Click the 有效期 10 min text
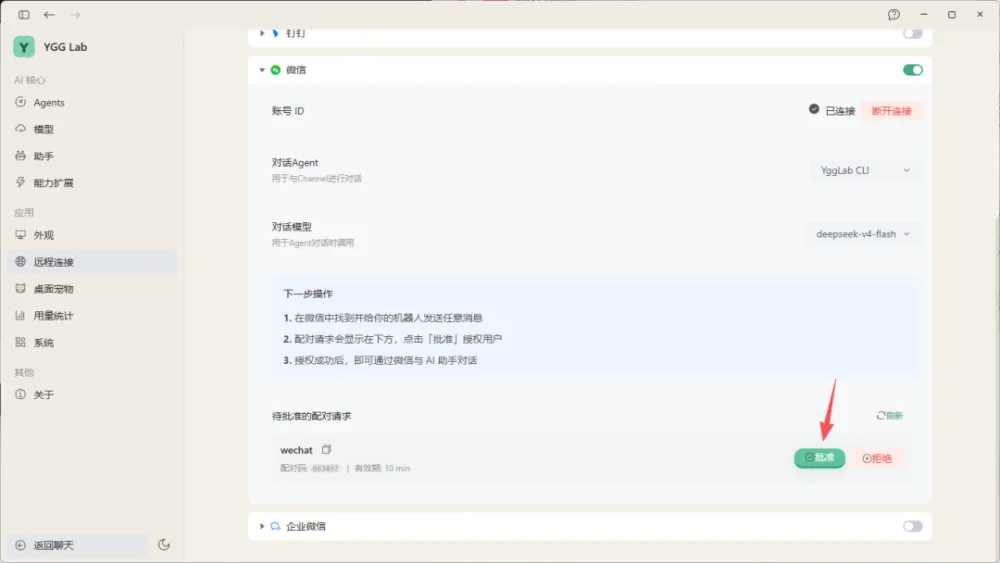The width and height of the screenshot is (1000, 563). tap(382, 469)
